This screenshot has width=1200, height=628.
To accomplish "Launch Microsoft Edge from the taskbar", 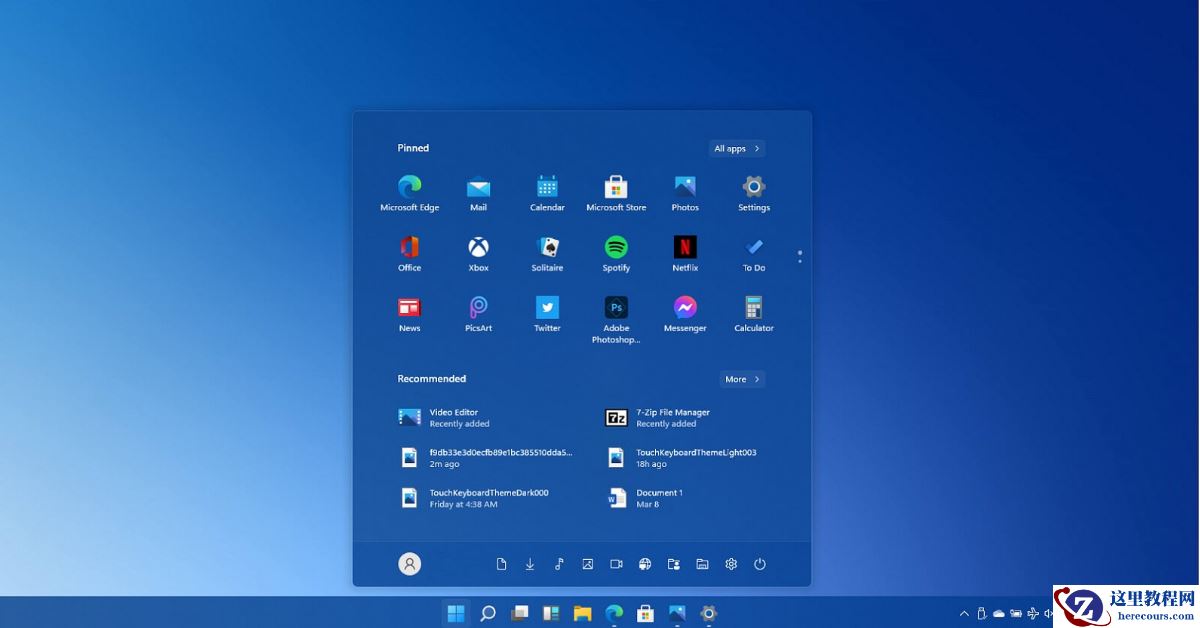I will [613, 613].
